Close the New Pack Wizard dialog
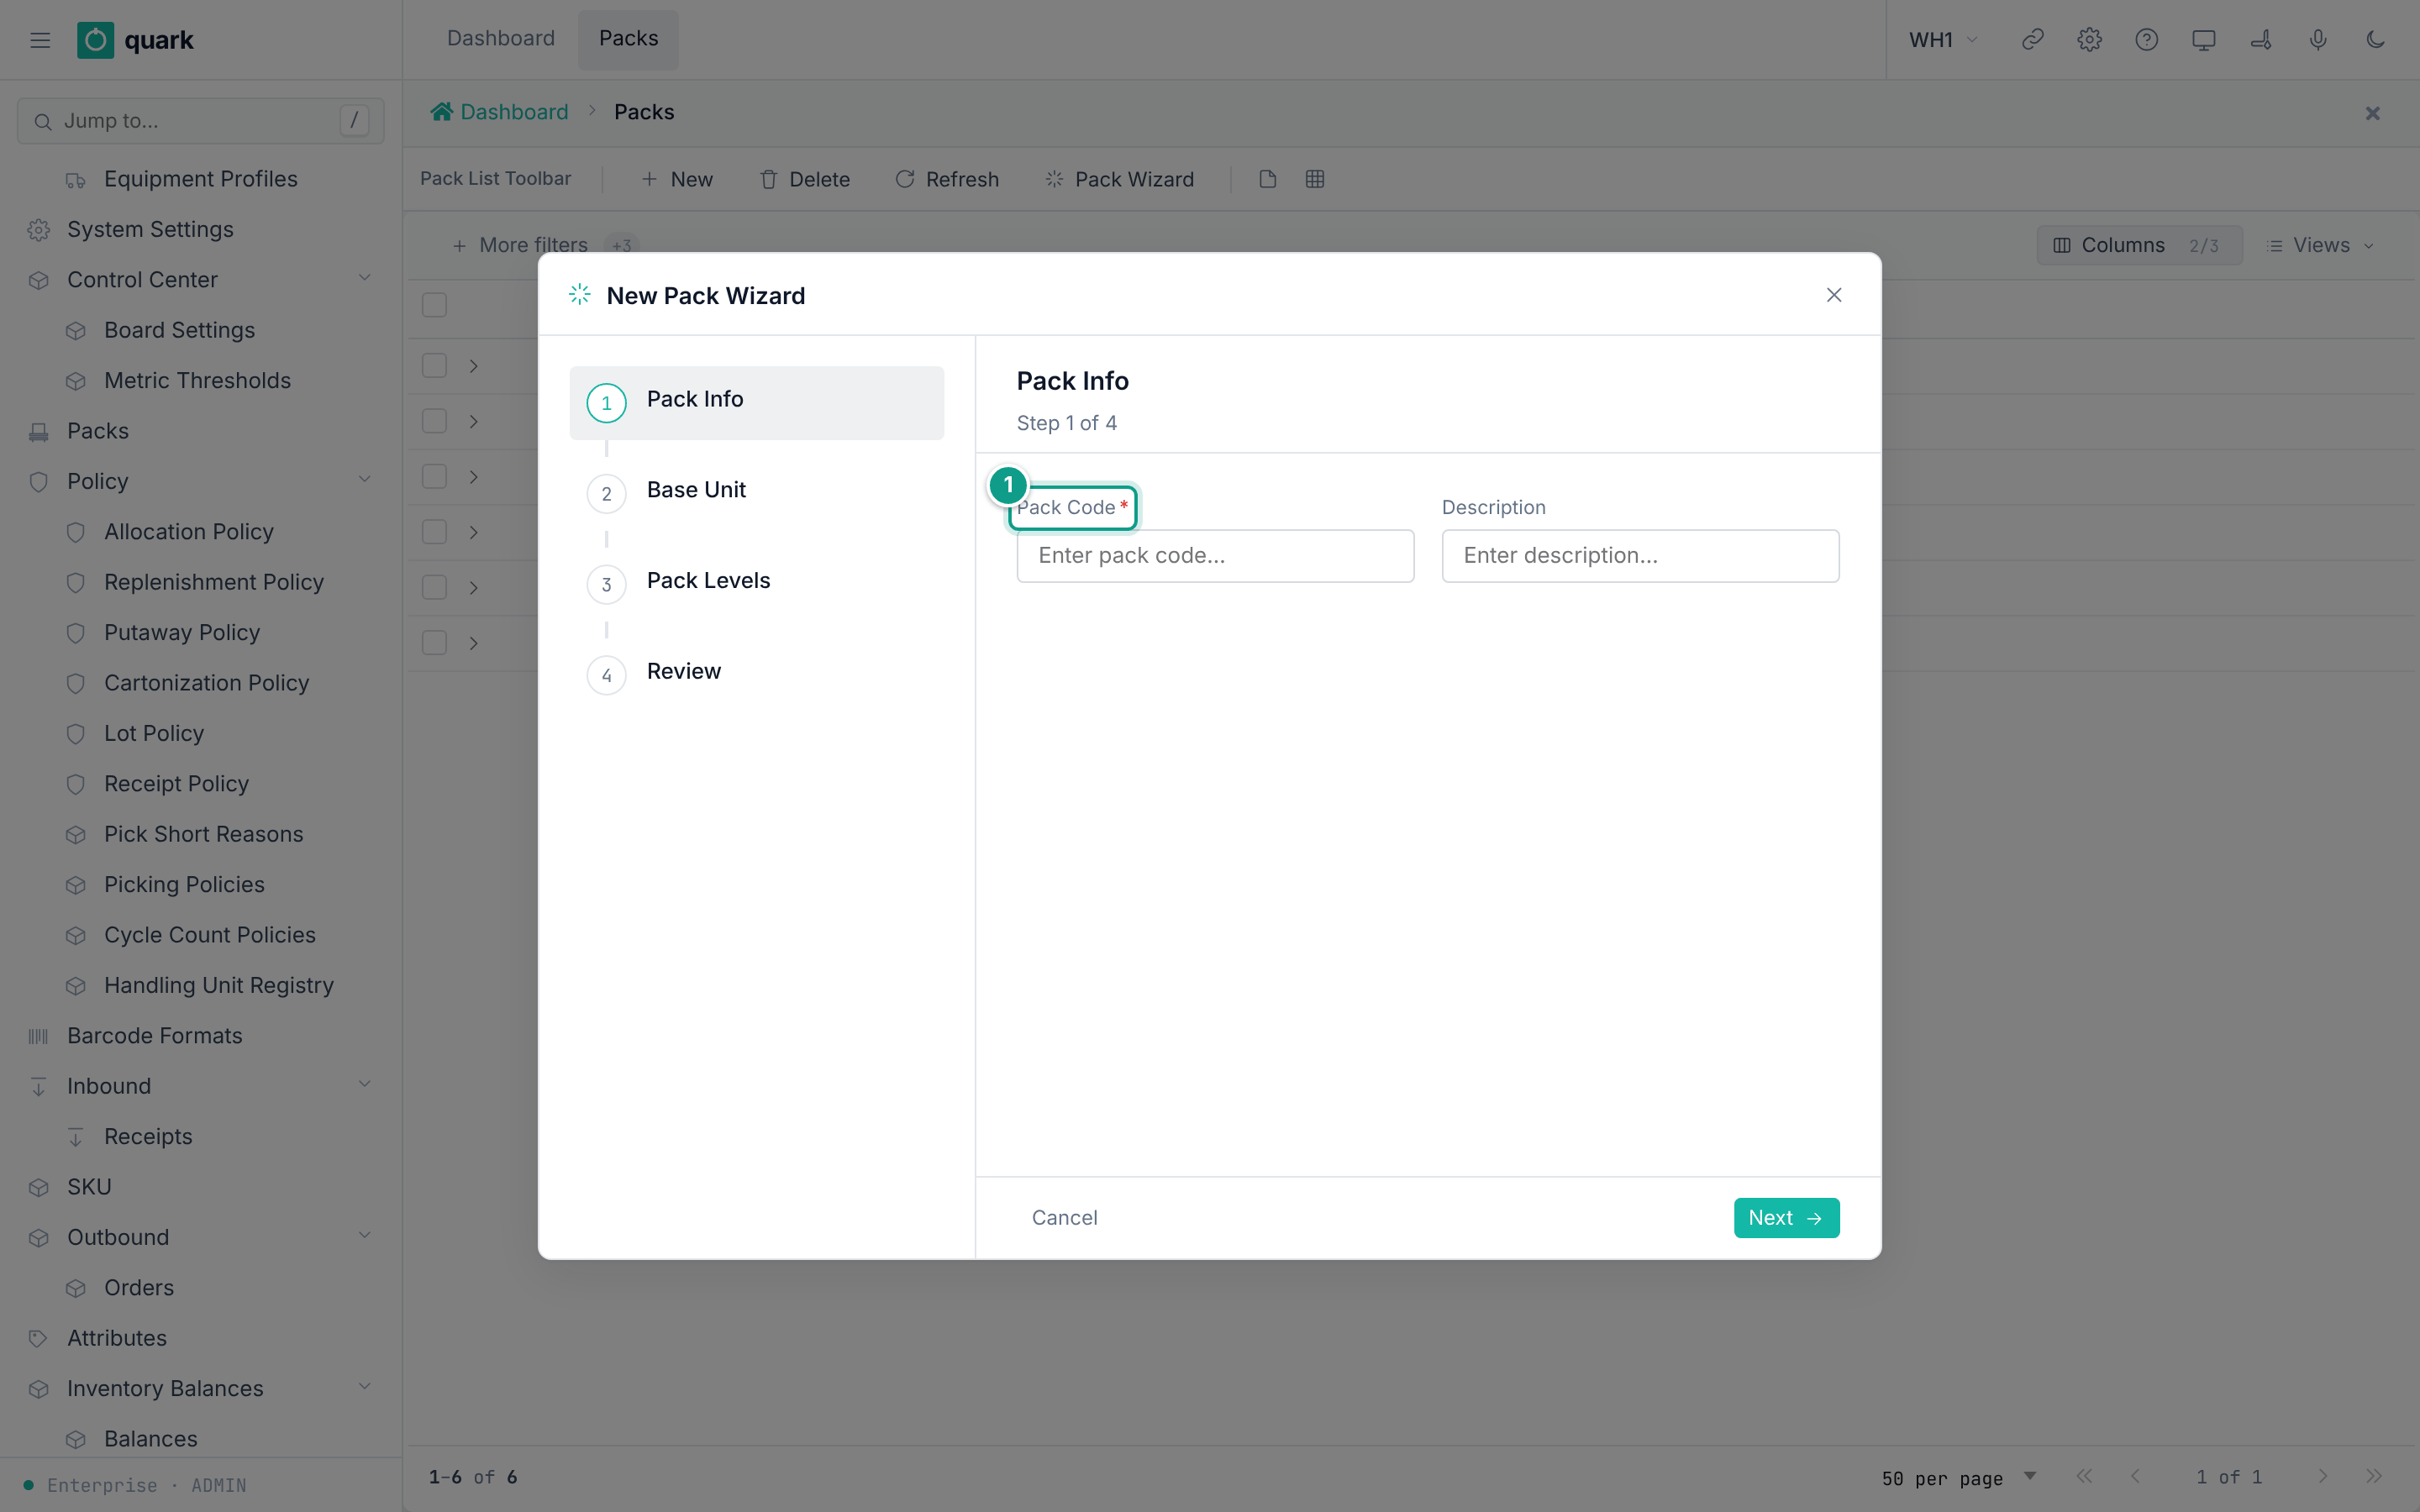 click(1834, 295)
